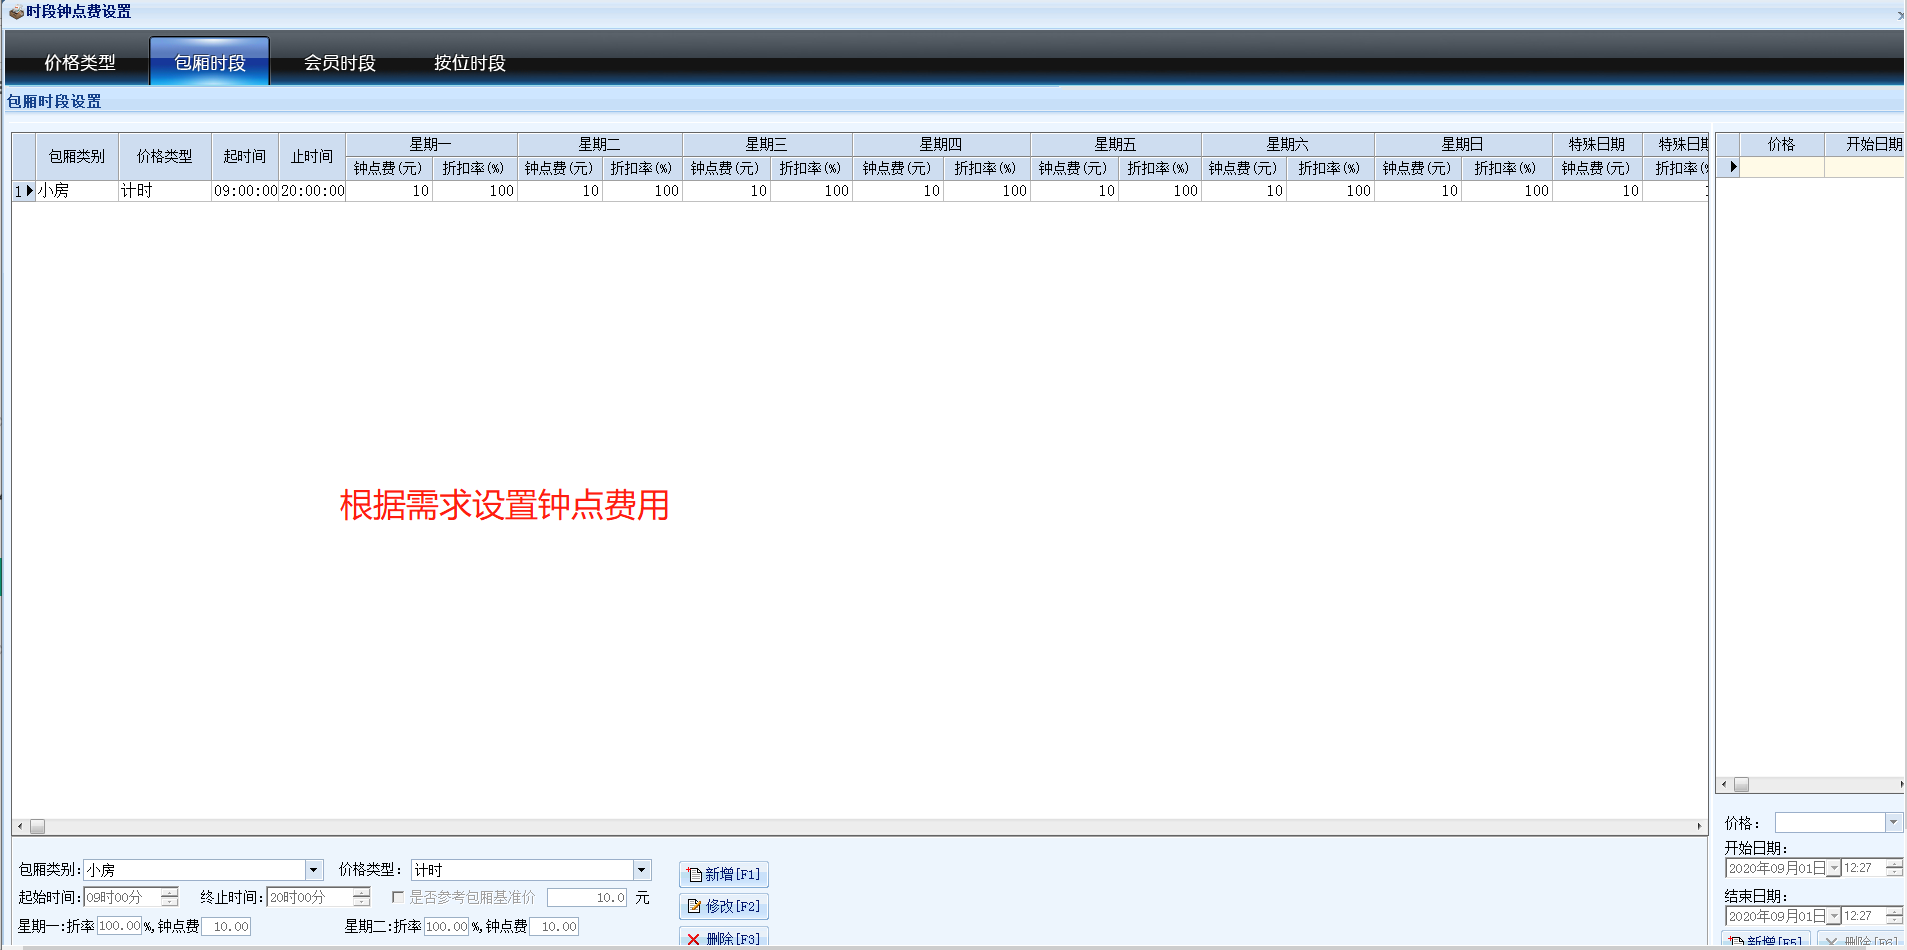This screenshot has height=950, width=1907.
Task: Click the 星期三 column group header
Action: pos(767,144)
